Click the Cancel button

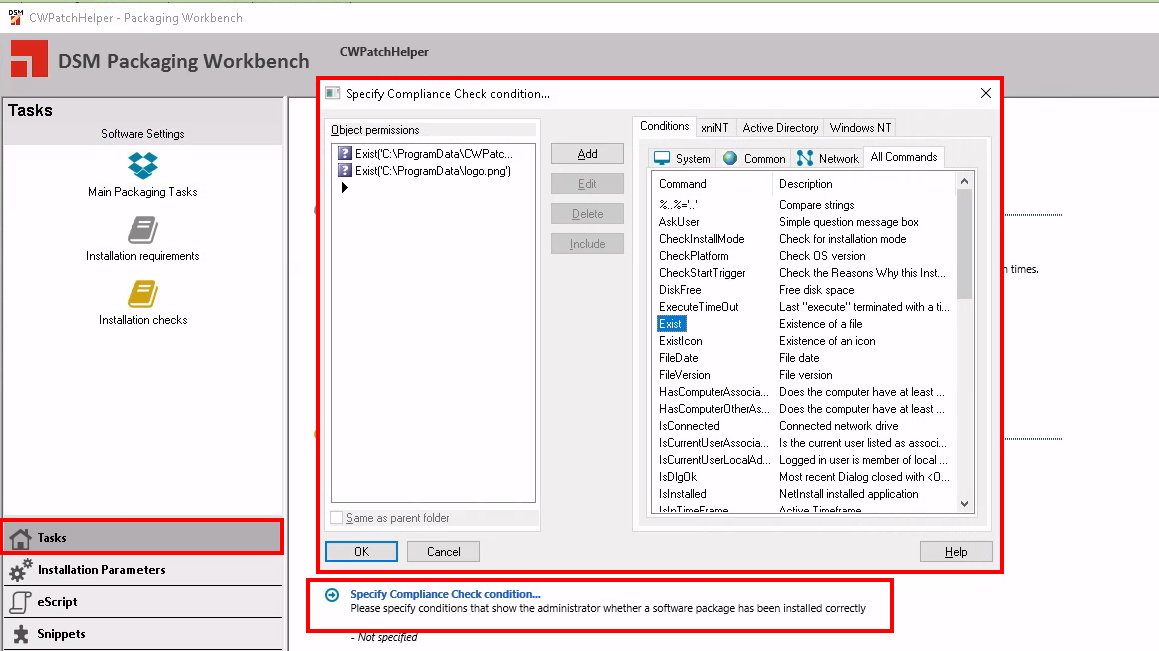pos(443,552)
